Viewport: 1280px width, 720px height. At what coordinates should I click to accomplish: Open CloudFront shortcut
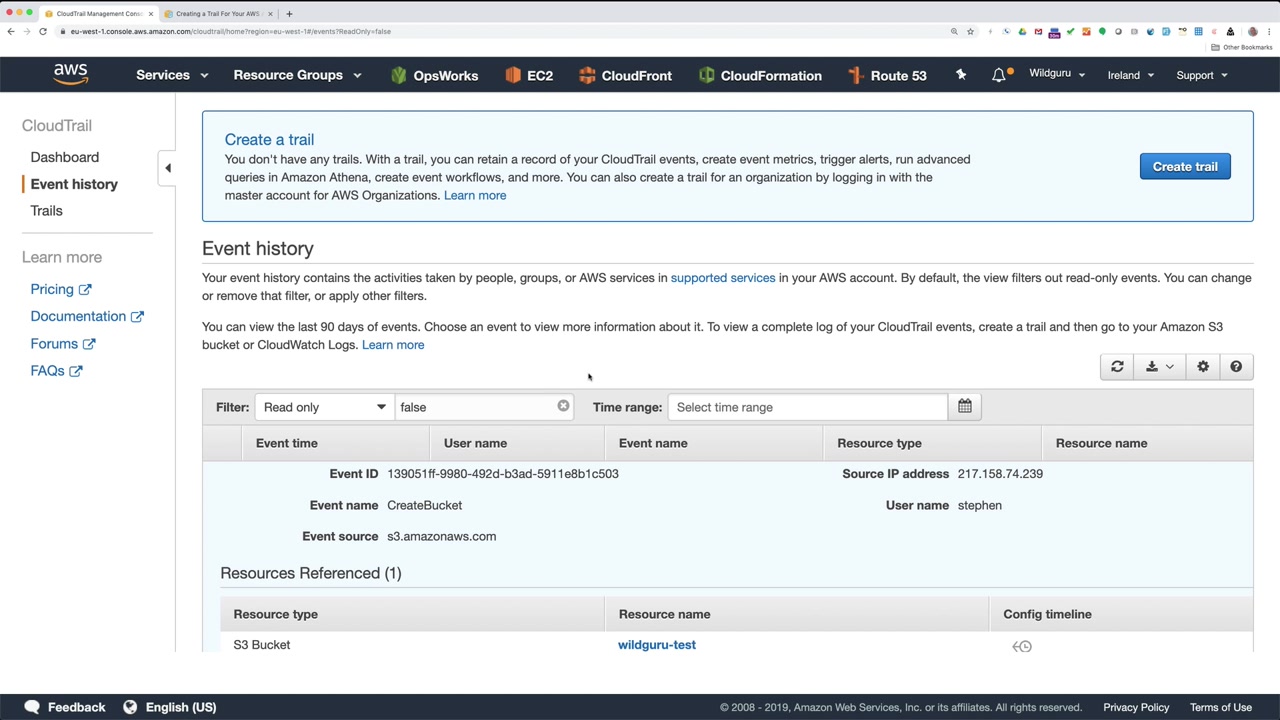[624, 75]
